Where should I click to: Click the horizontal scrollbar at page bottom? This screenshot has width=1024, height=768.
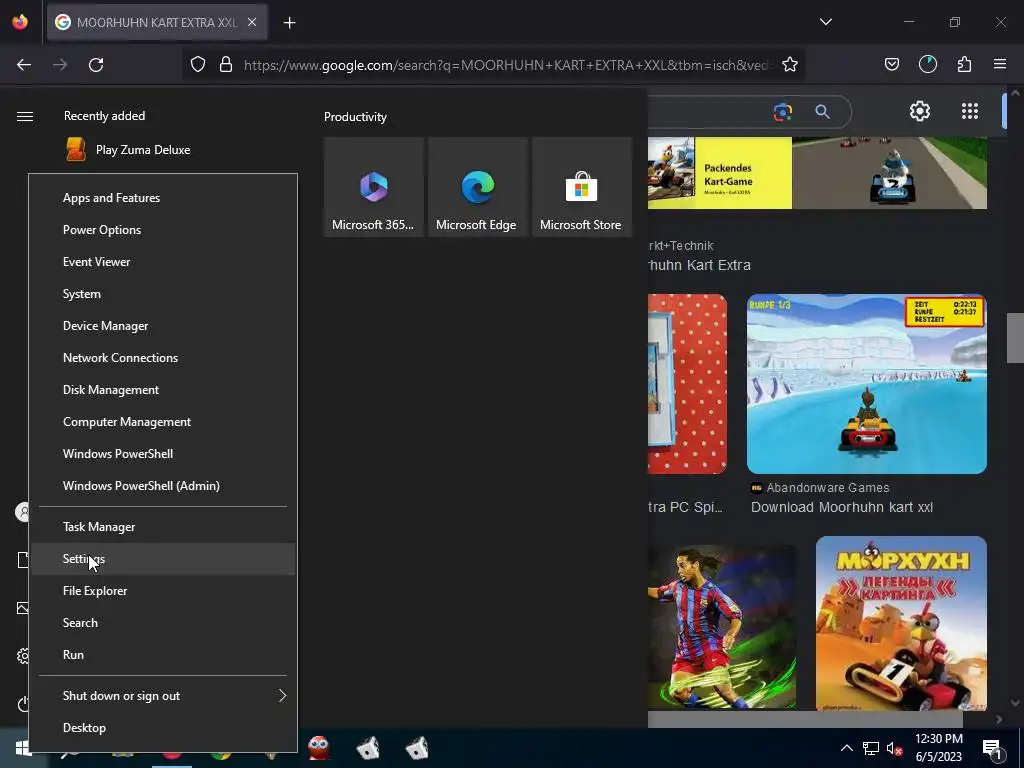pos(805,720)
